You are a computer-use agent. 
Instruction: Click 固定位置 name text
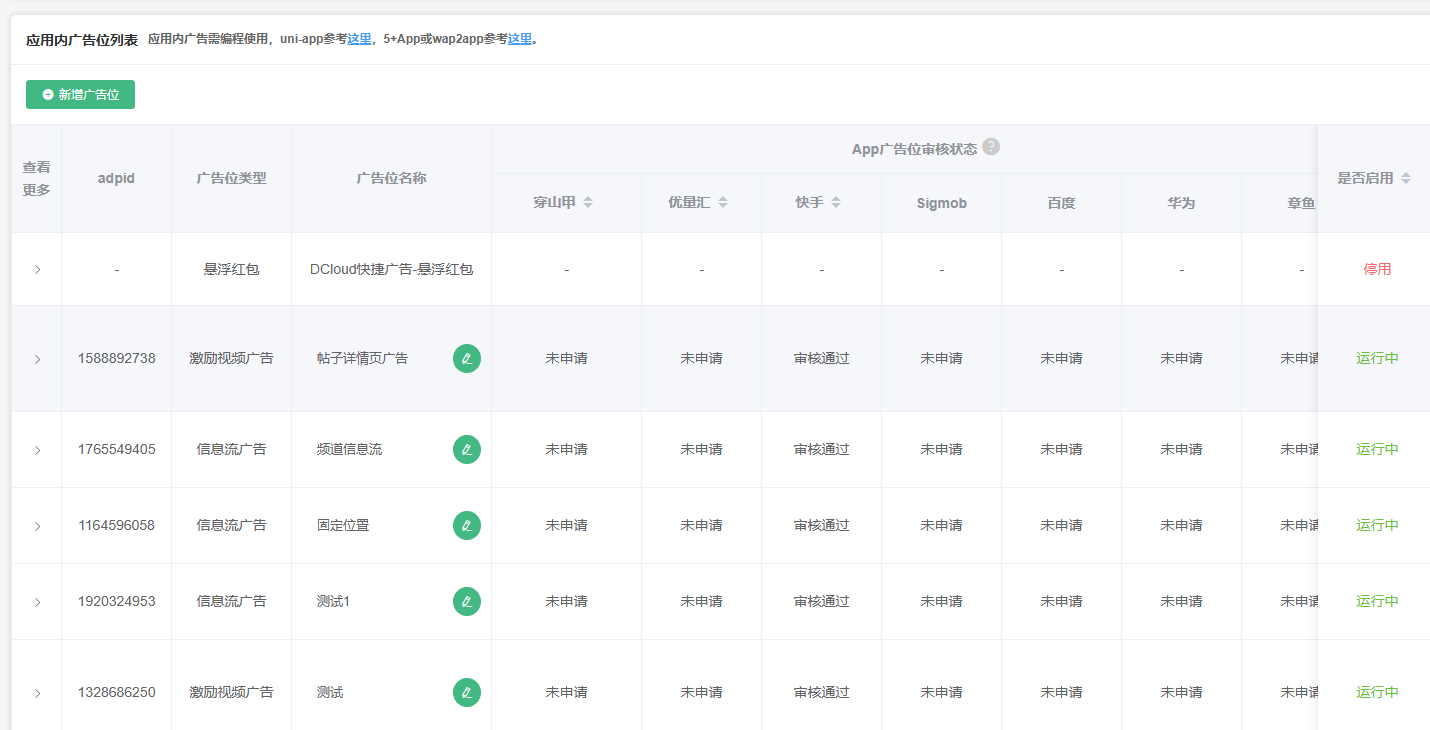[x=343, y=525]
